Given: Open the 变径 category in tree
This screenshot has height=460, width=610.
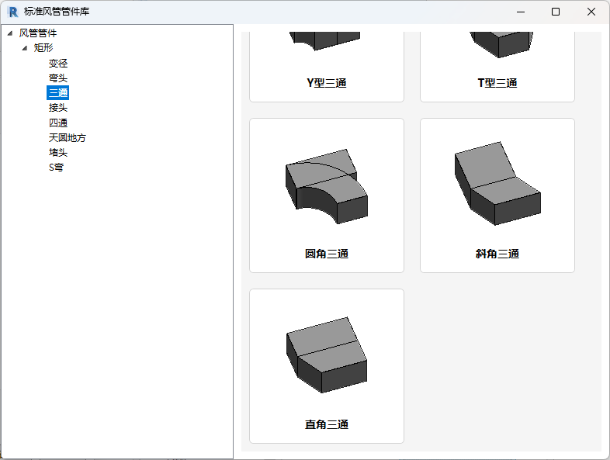Looking at the screenshot, I should [x=58, y=63].
